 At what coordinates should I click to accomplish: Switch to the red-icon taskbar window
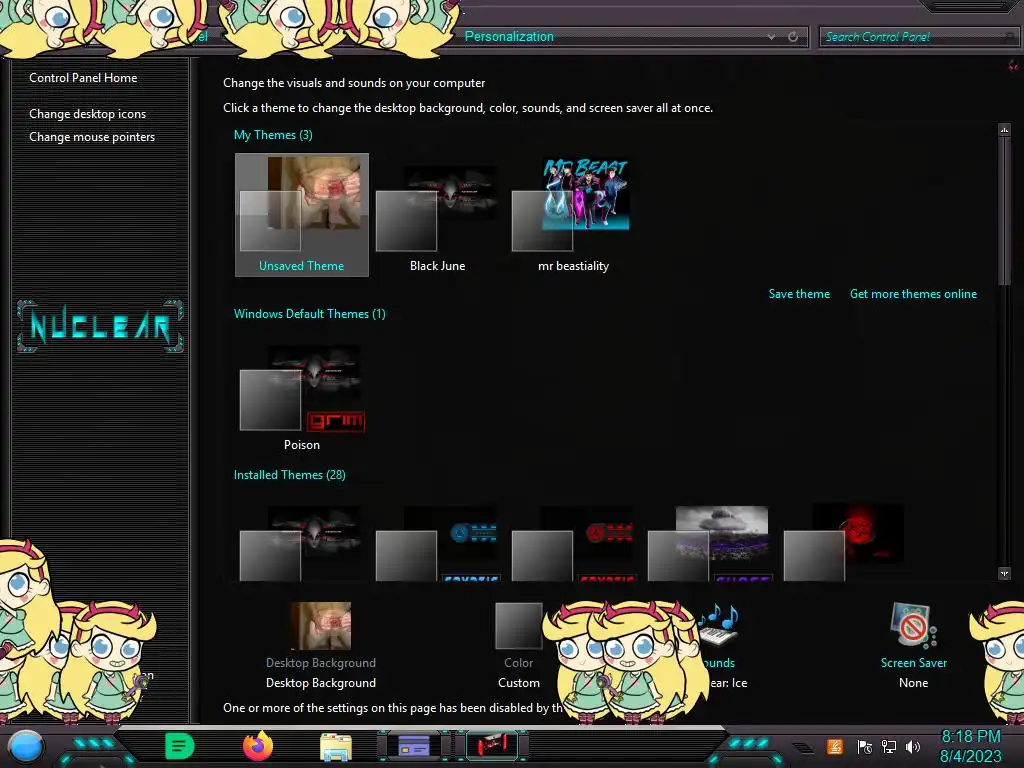492,746
